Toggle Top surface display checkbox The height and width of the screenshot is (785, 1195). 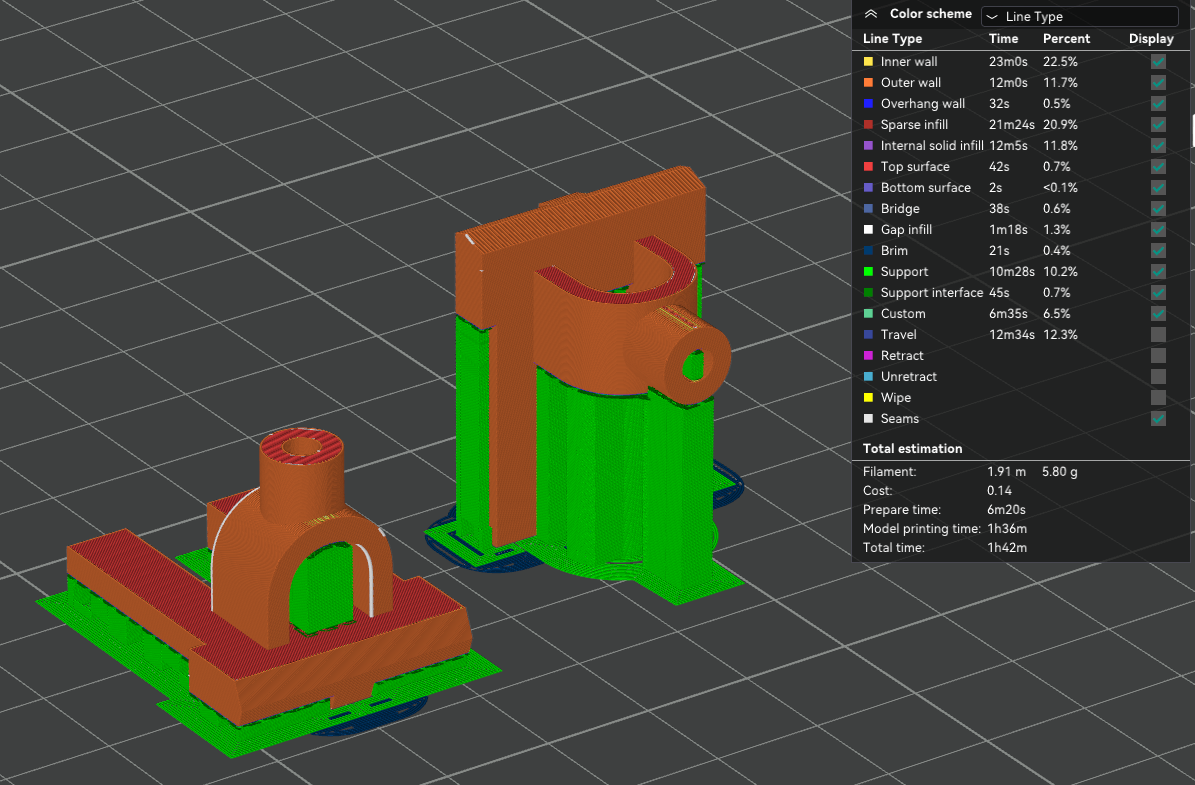click(1158, 166)
